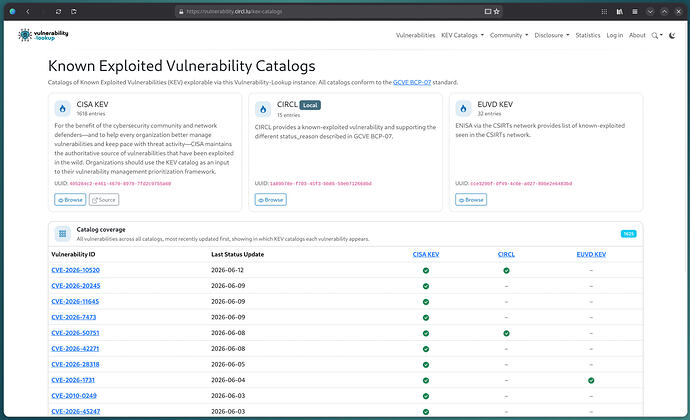Open the CISA KEV Source button

pos(104,200)
